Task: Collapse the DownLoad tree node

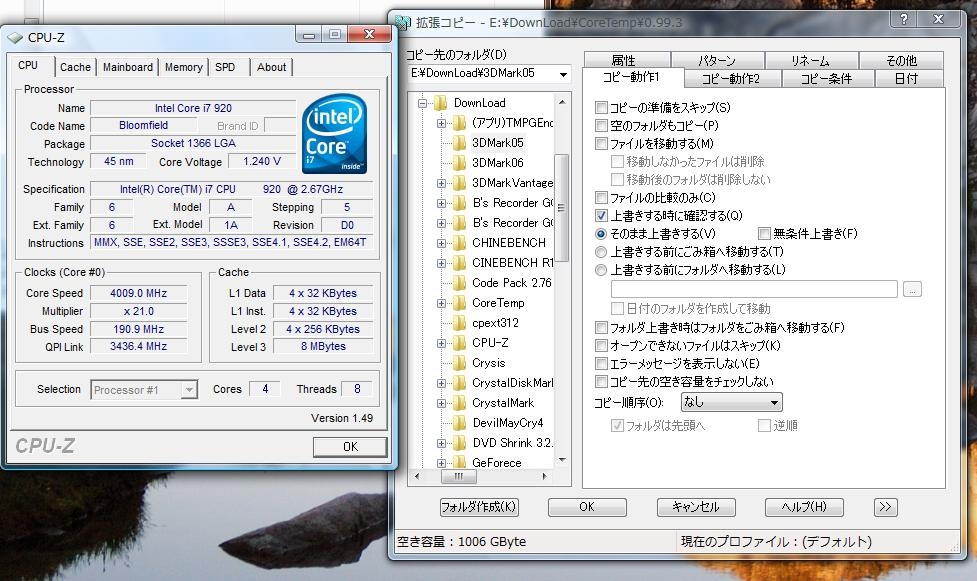Action: click(422, 103)
